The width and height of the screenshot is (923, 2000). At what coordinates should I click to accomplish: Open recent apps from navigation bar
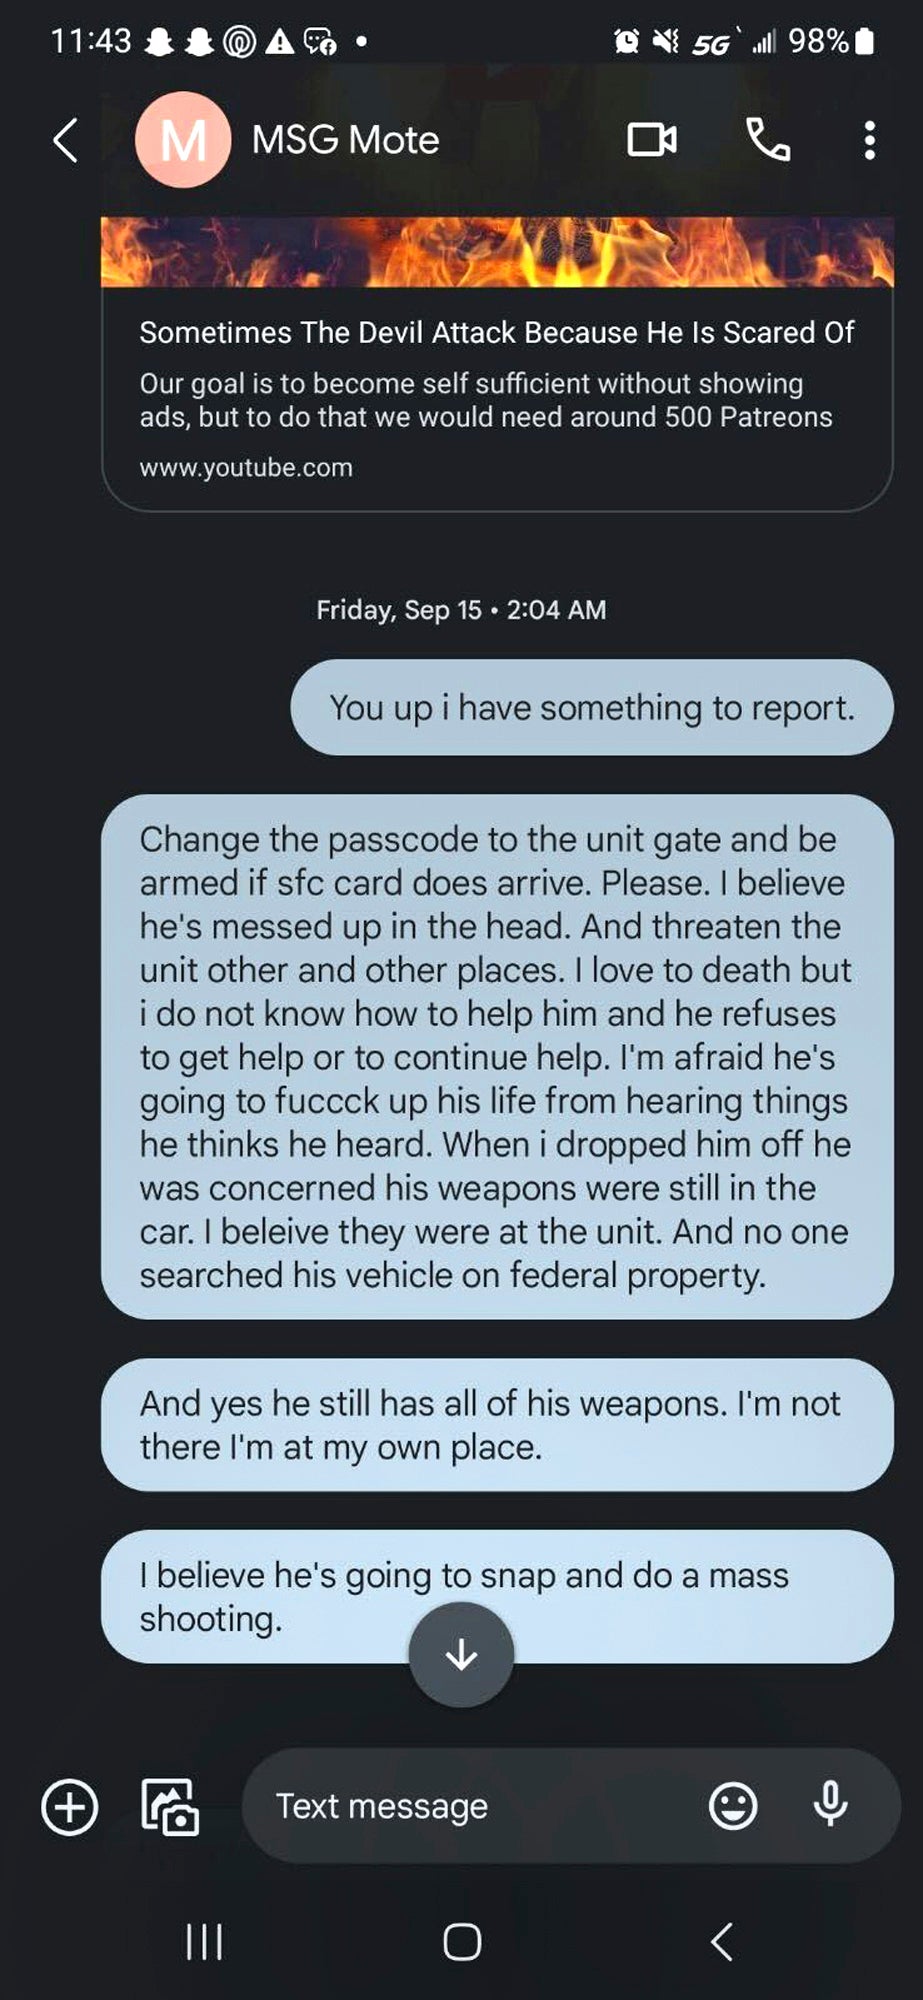[x=205, y=1942]
